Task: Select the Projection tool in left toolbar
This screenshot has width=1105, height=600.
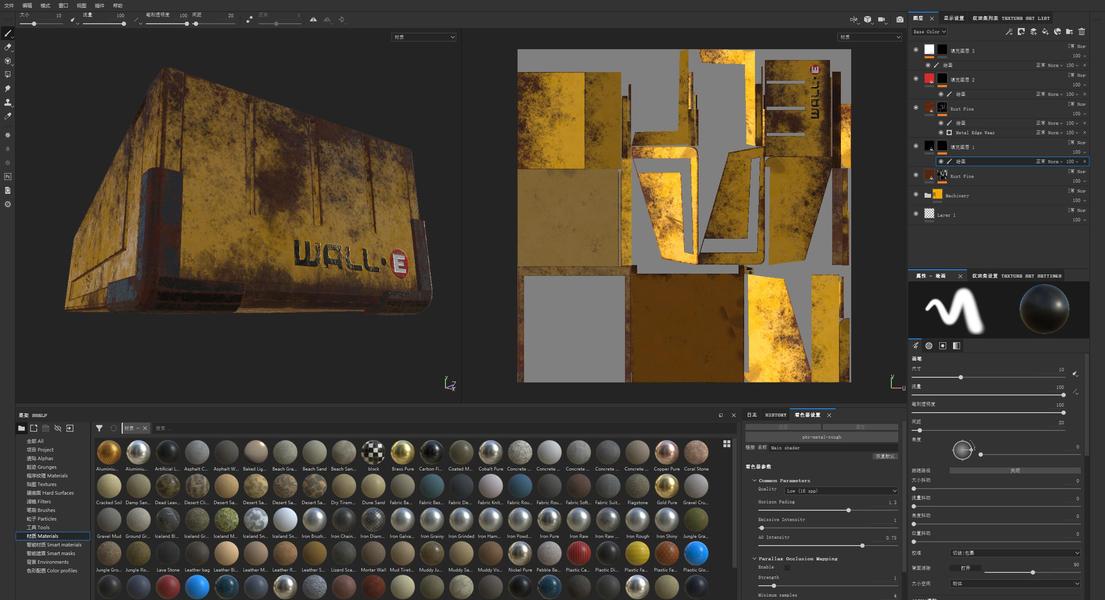Action: 8,61
